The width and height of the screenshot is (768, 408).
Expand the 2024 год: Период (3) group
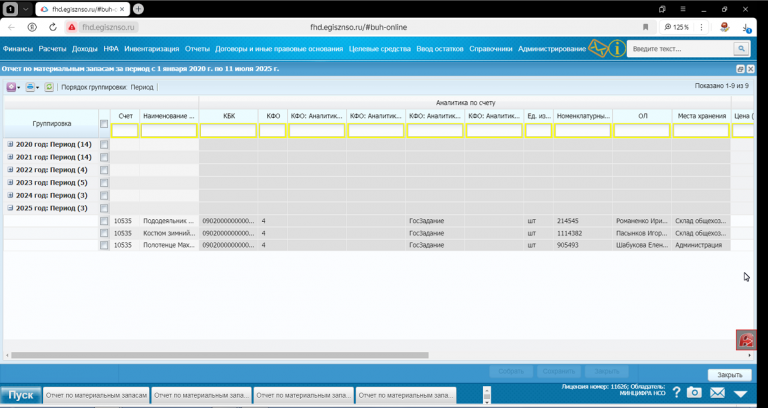pyautogui.click(x=10, y=195)
